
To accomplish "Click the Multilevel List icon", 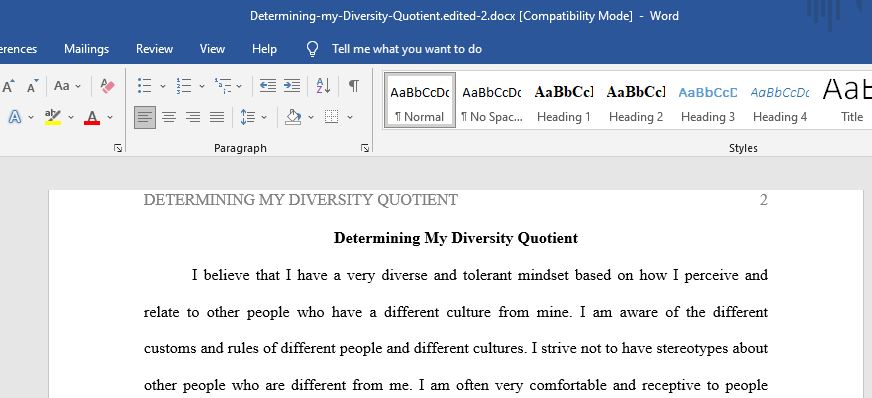I will pyautogui.click(x=223, y=86).
